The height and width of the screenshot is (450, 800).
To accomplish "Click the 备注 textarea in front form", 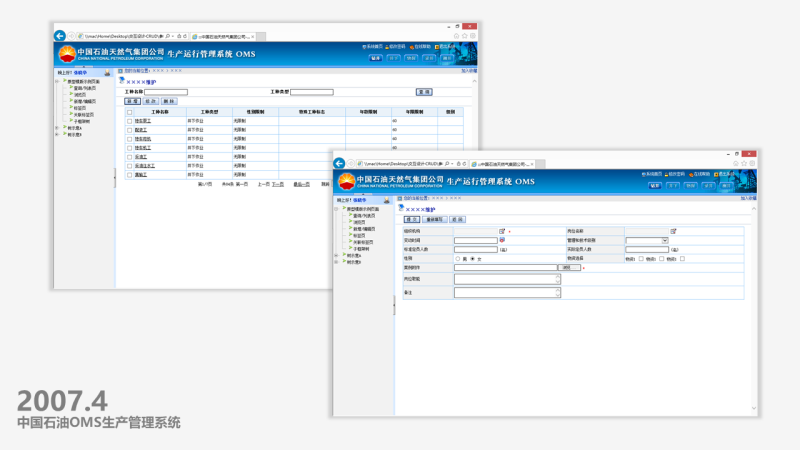I will (x=508, y=292).
